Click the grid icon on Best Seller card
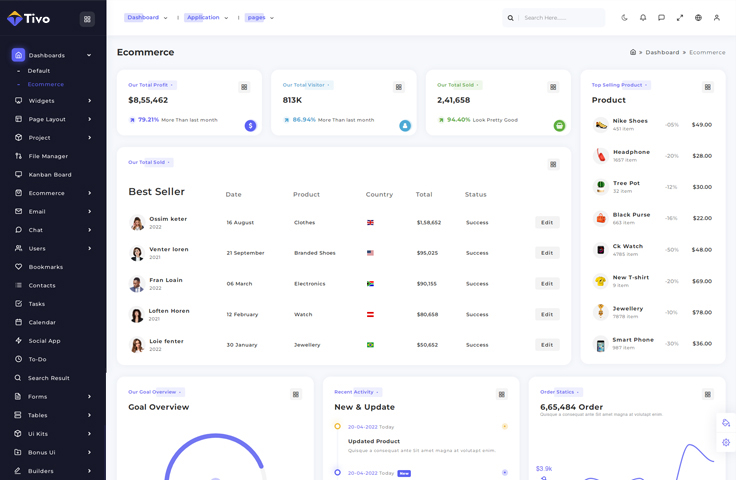The height and width of the screenshot is (480, 736). [553, 164]
